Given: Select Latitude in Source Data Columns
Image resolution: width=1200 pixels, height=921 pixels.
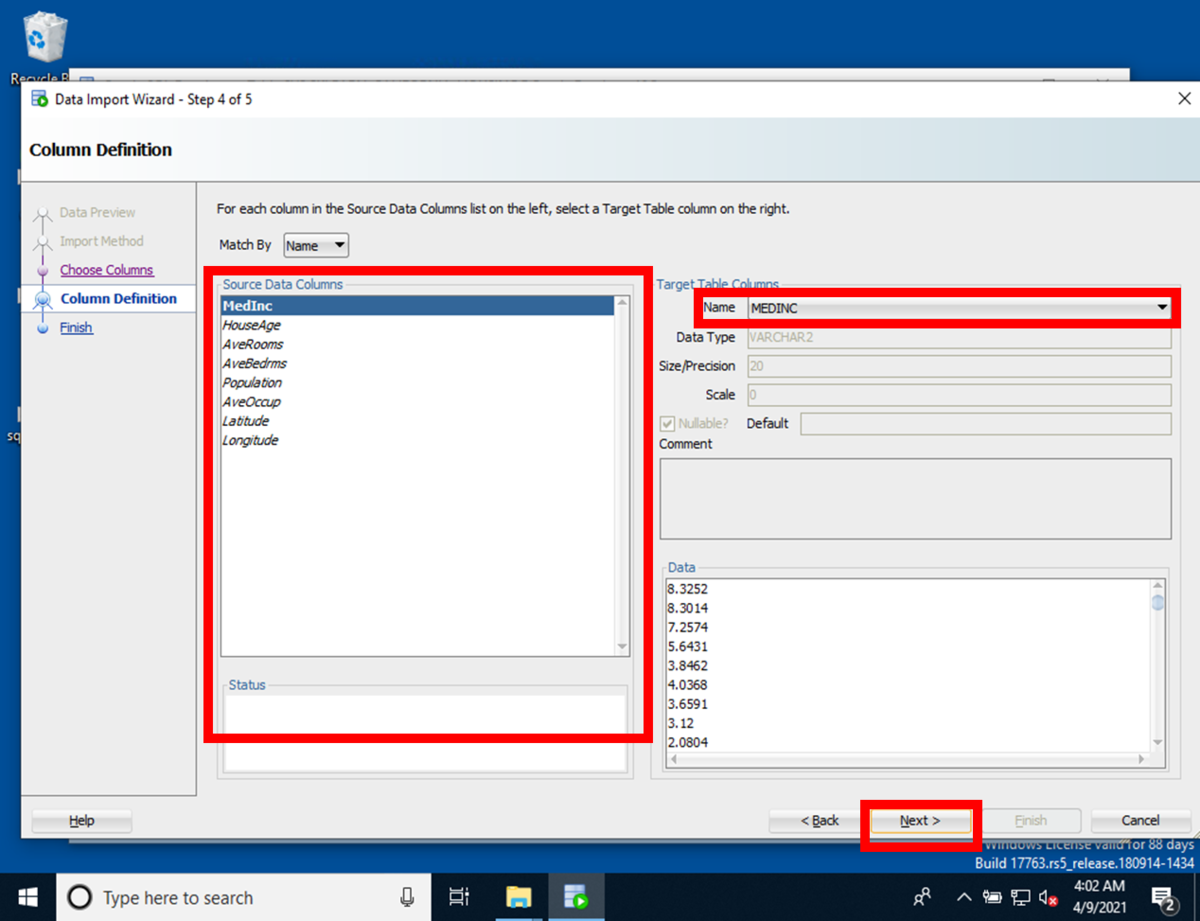Looking at the screenshot, I should coord(417,421).
